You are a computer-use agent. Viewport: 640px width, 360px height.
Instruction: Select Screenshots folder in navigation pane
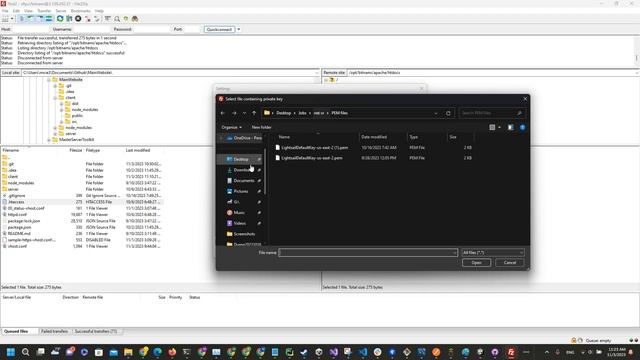tap(244, 234)
